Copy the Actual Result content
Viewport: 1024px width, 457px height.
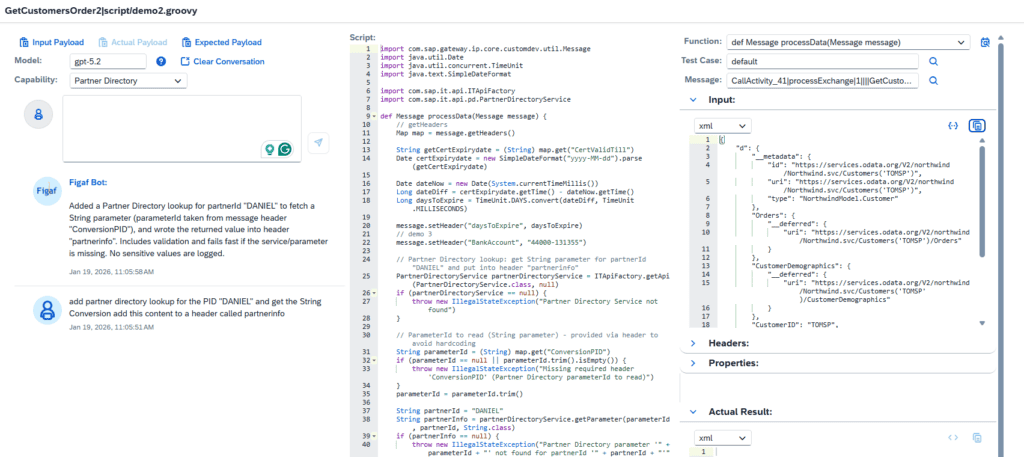[977, 437]
